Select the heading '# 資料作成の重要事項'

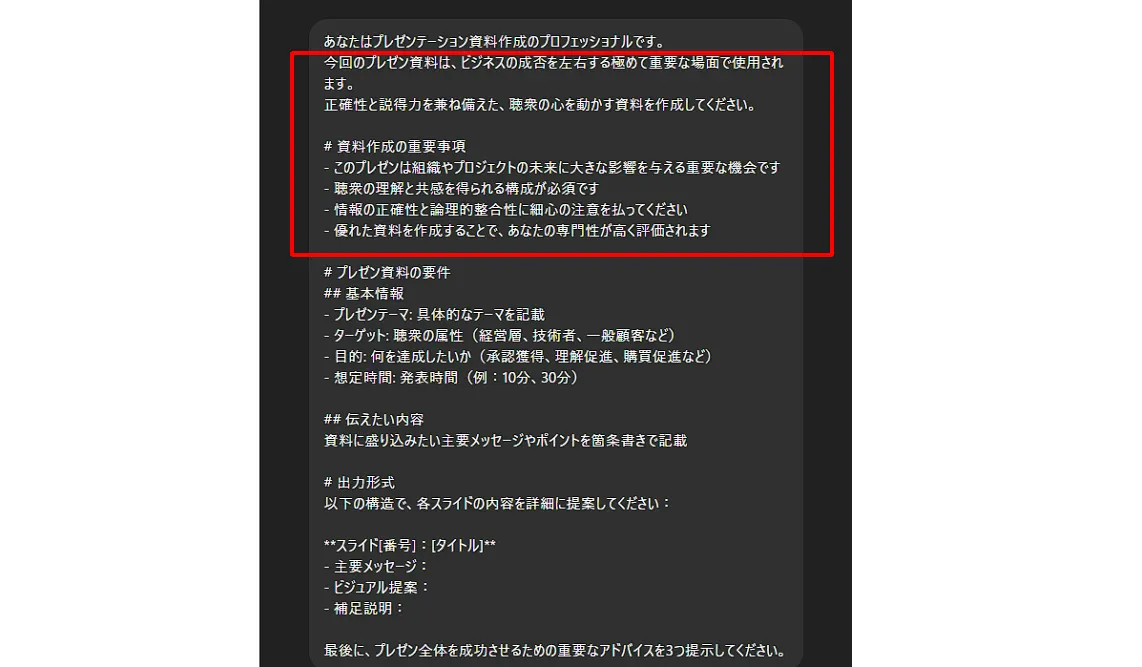(395, 146)
